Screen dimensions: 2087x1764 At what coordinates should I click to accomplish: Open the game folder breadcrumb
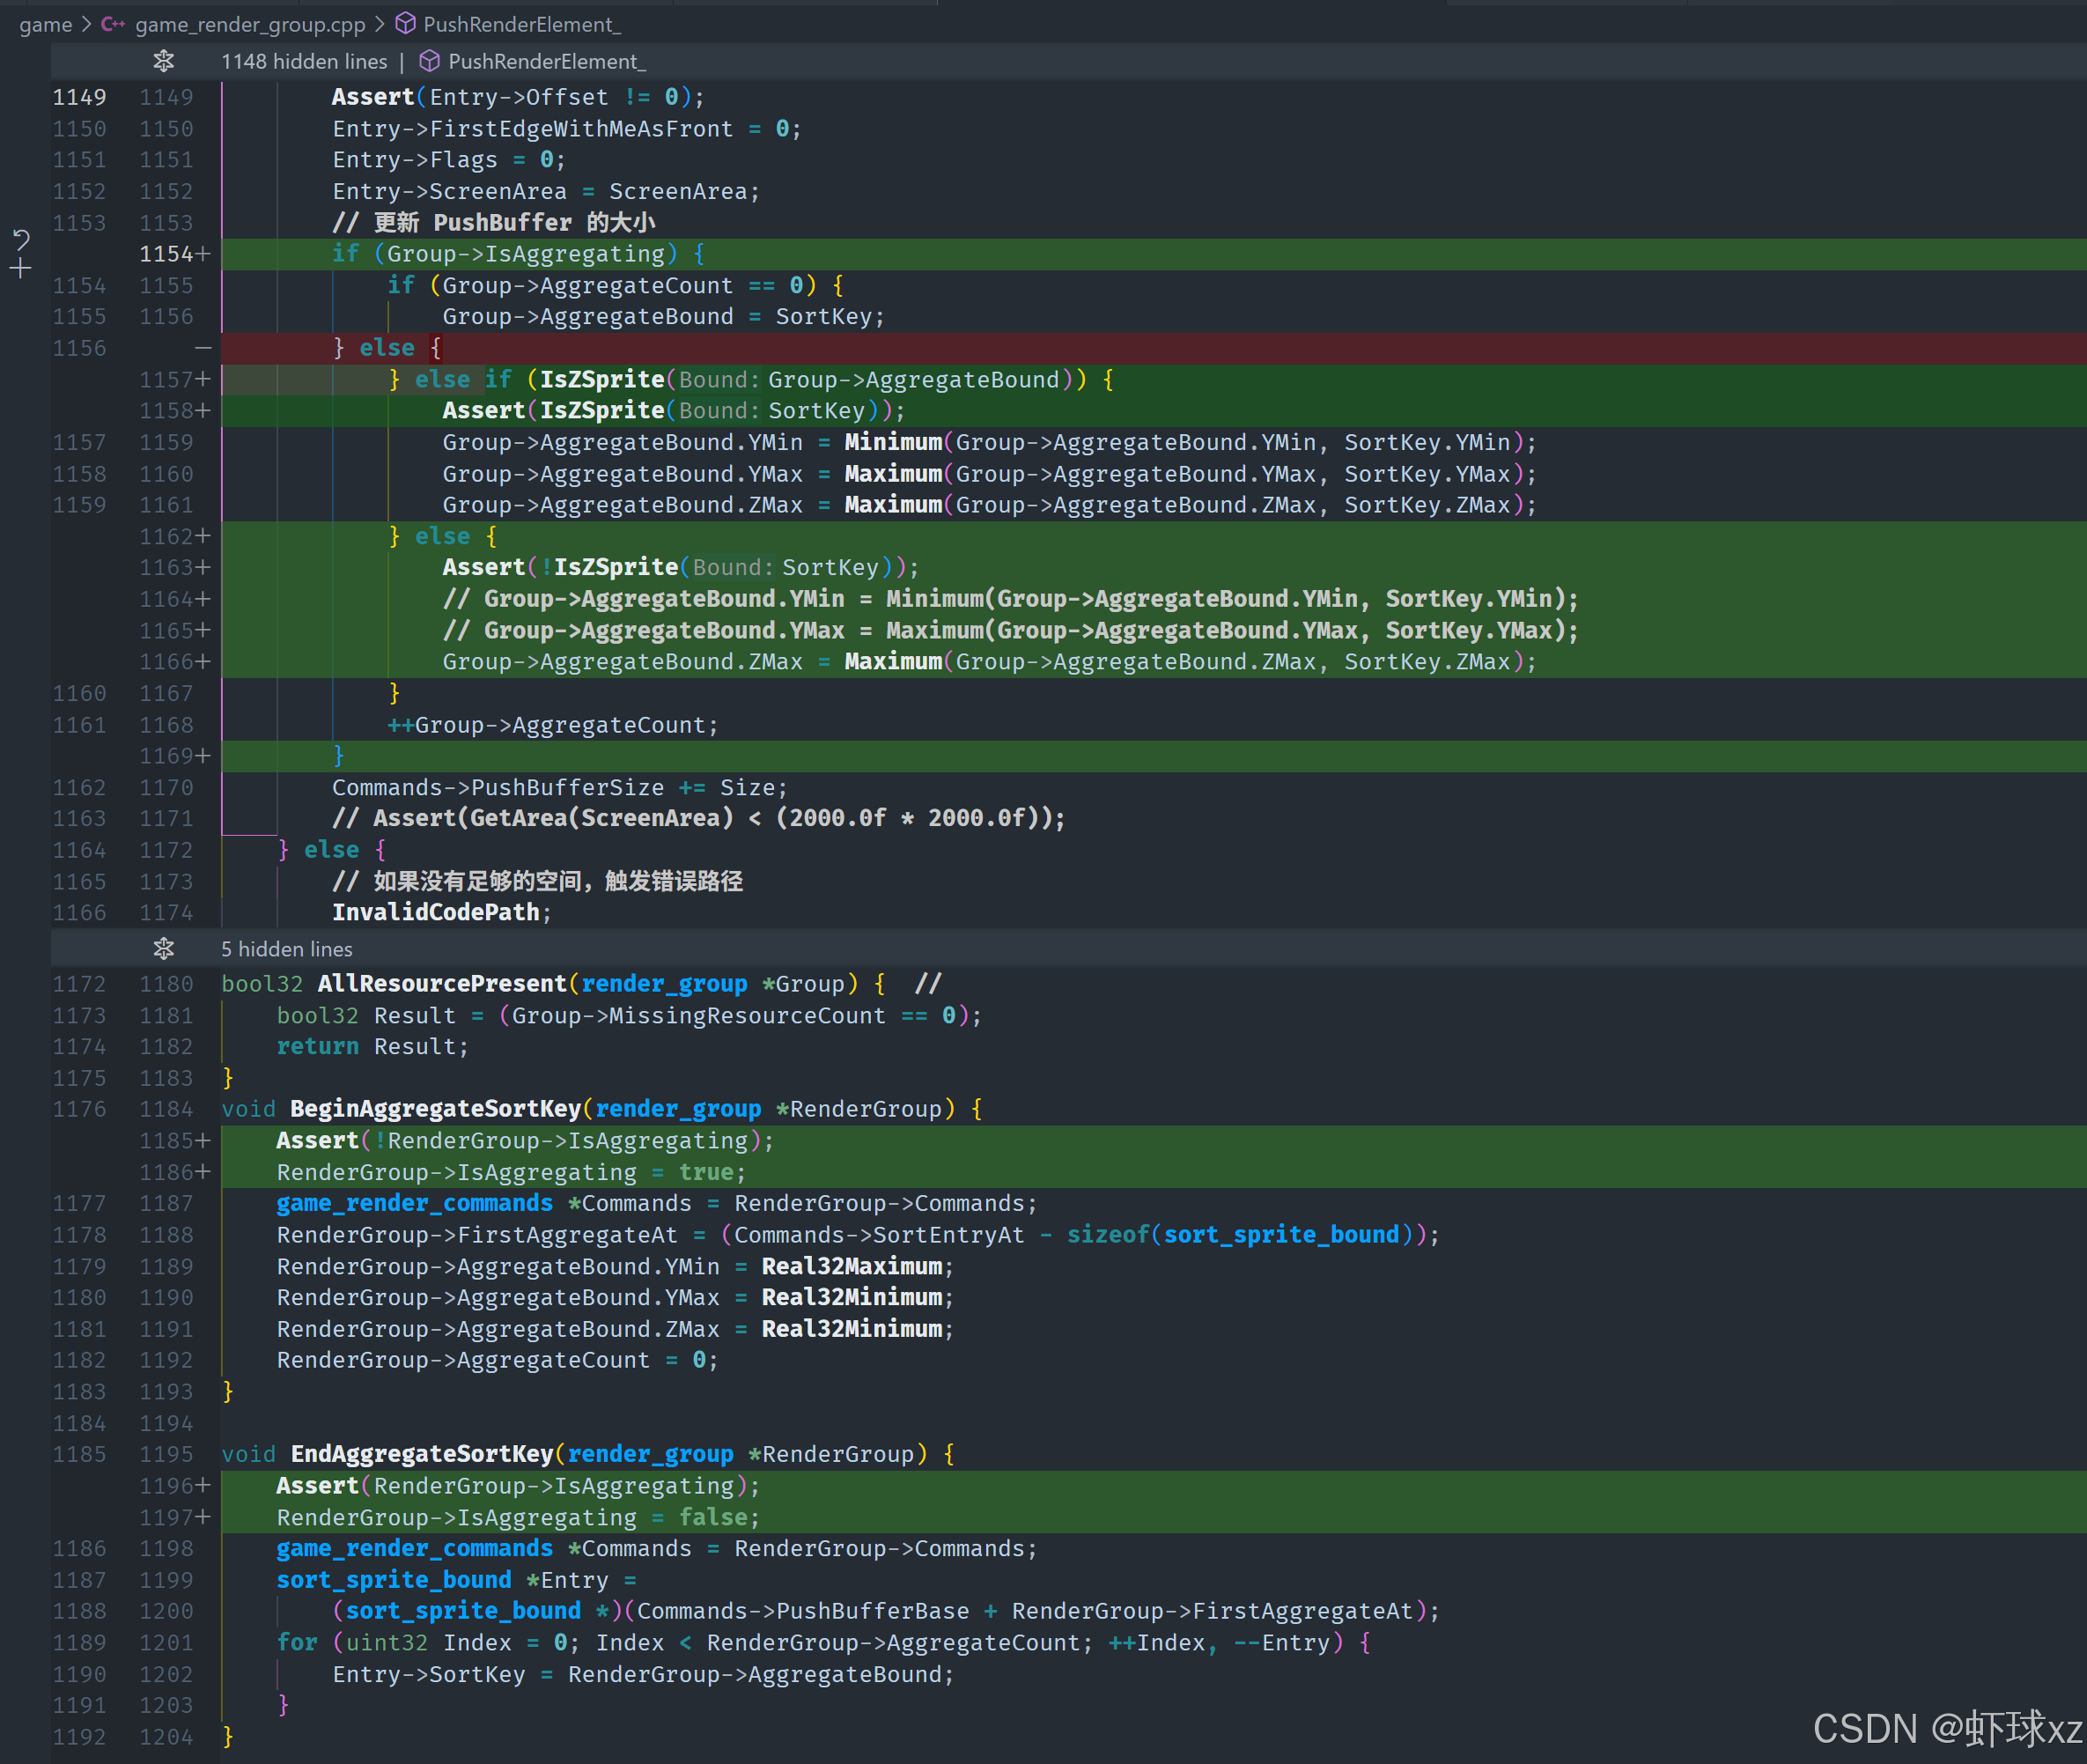45,24
